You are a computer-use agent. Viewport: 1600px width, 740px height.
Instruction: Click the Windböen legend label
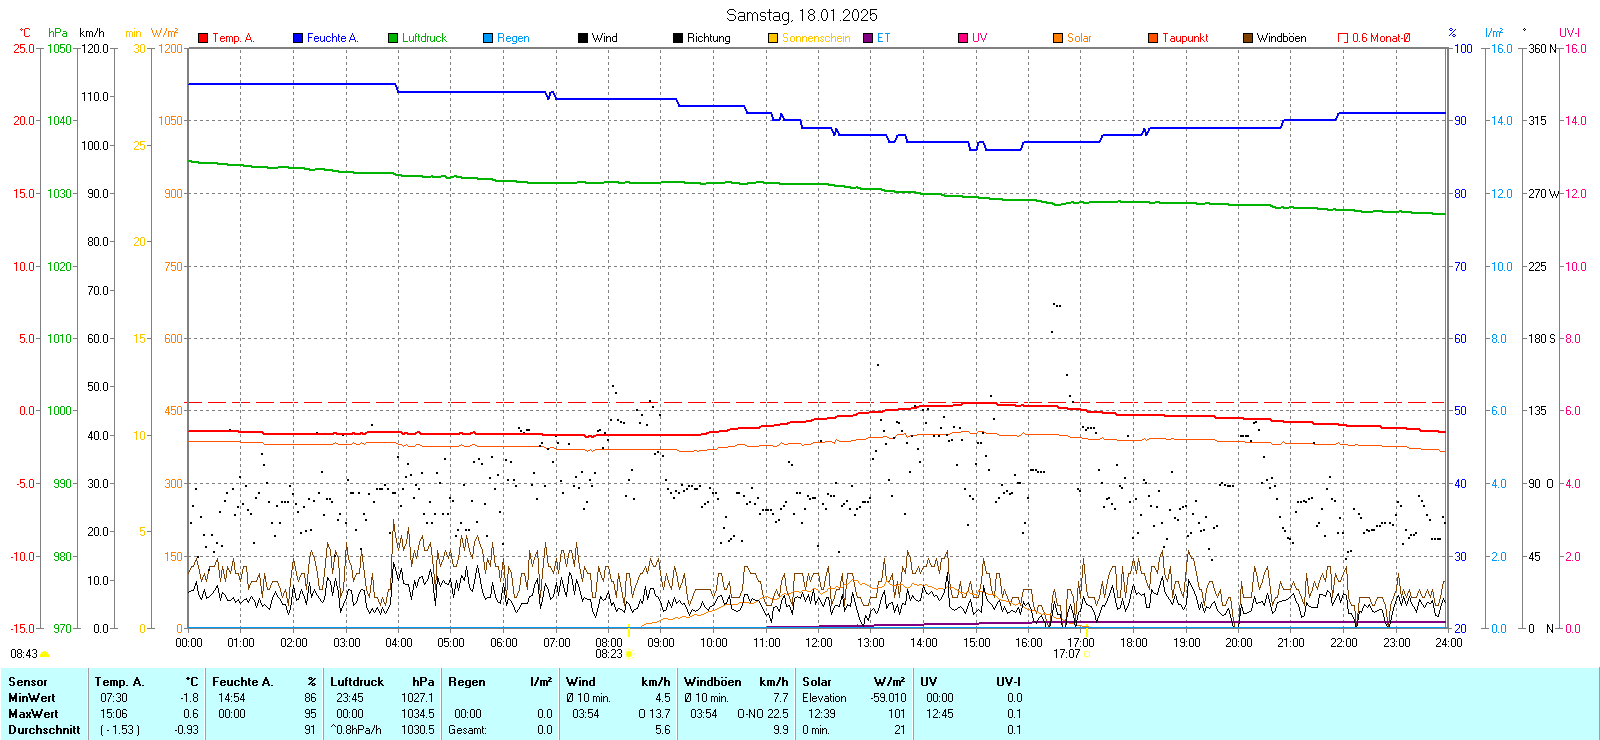(1281, 38)
